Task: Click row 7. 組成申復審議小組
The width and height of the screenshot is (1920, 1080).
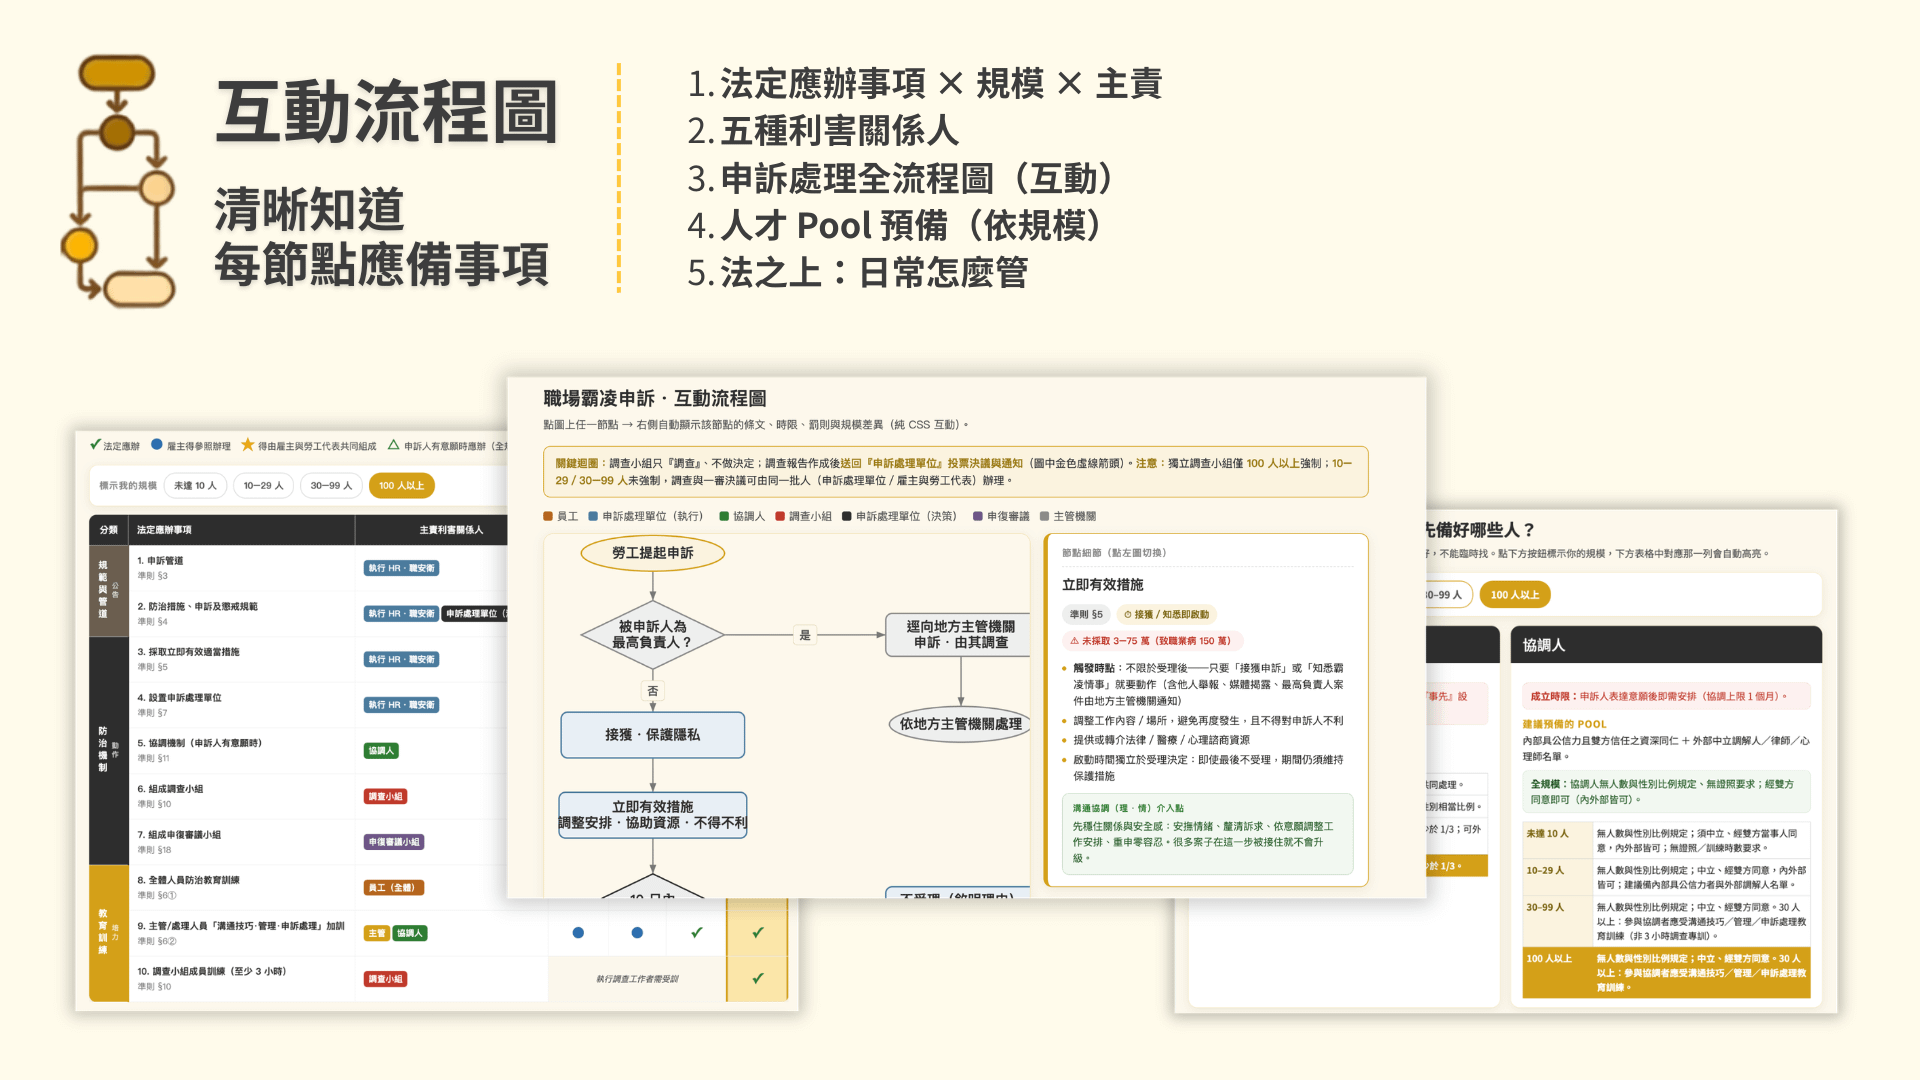Action: coord(300,842)
